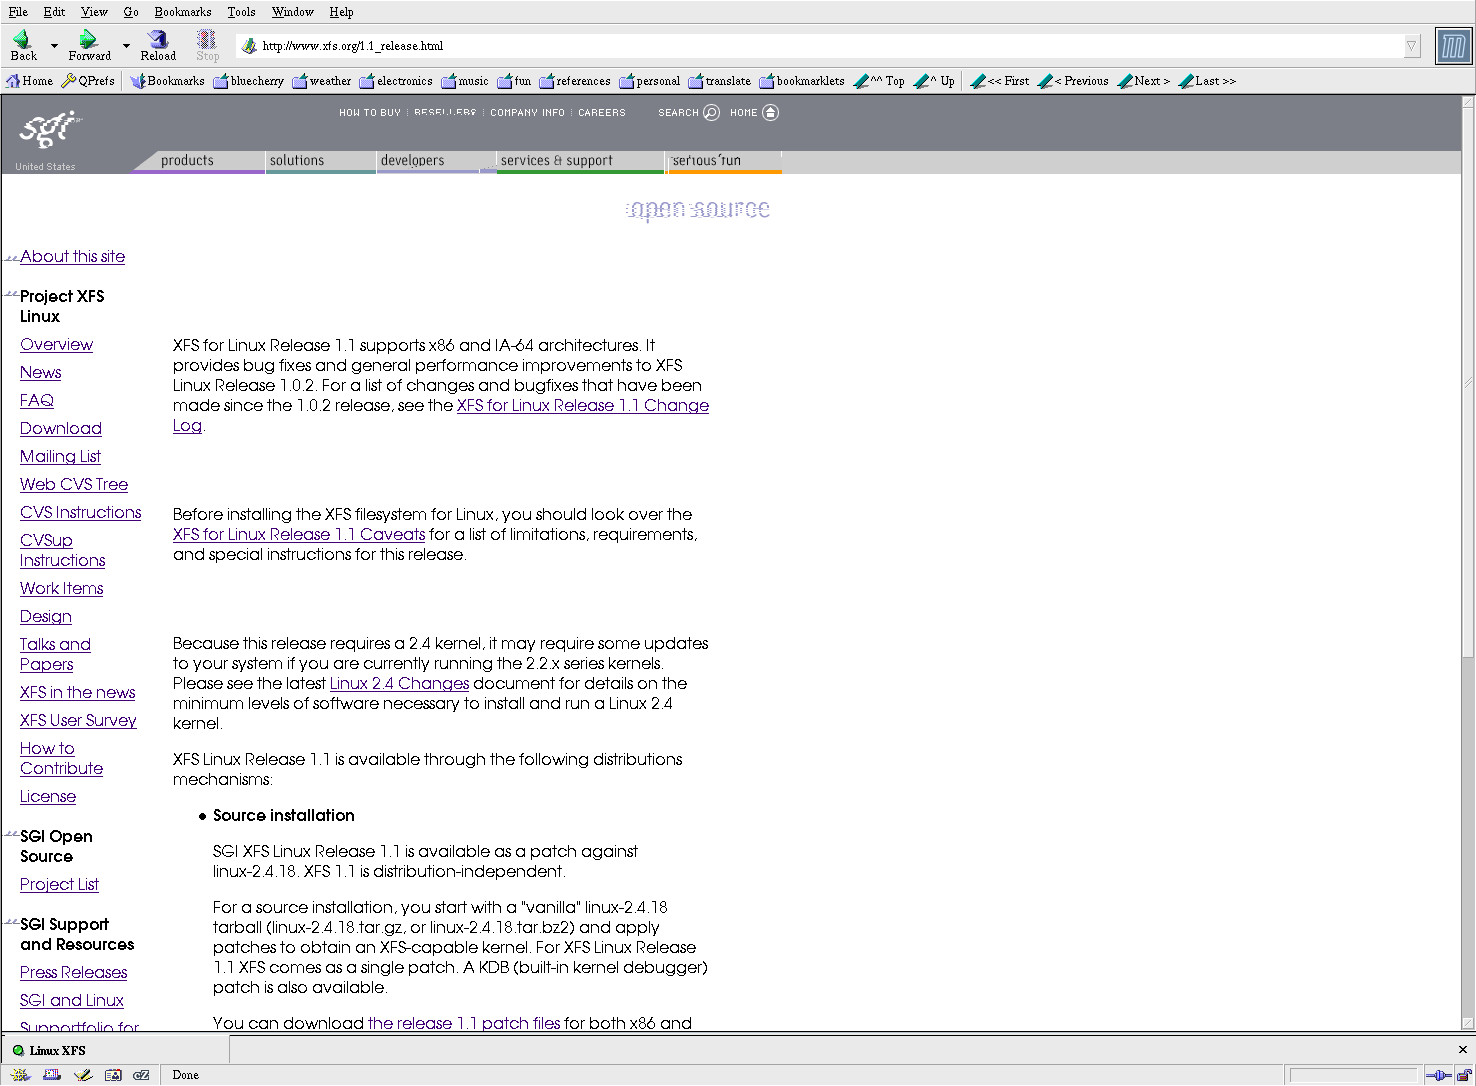The image size is (1476, 1086).
Task: Click the security padlock icon
Action: [1463, 1075]
